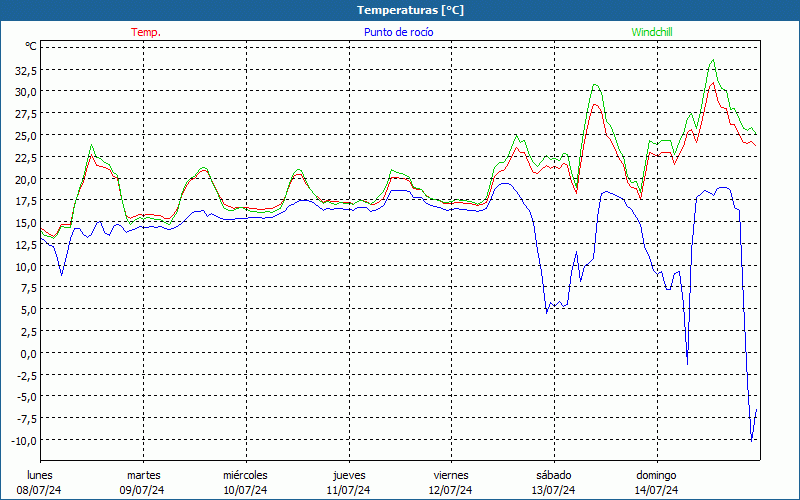The image size is (800, 500).
Task: Select the martes day label
Action: click(x=143, y=475)
